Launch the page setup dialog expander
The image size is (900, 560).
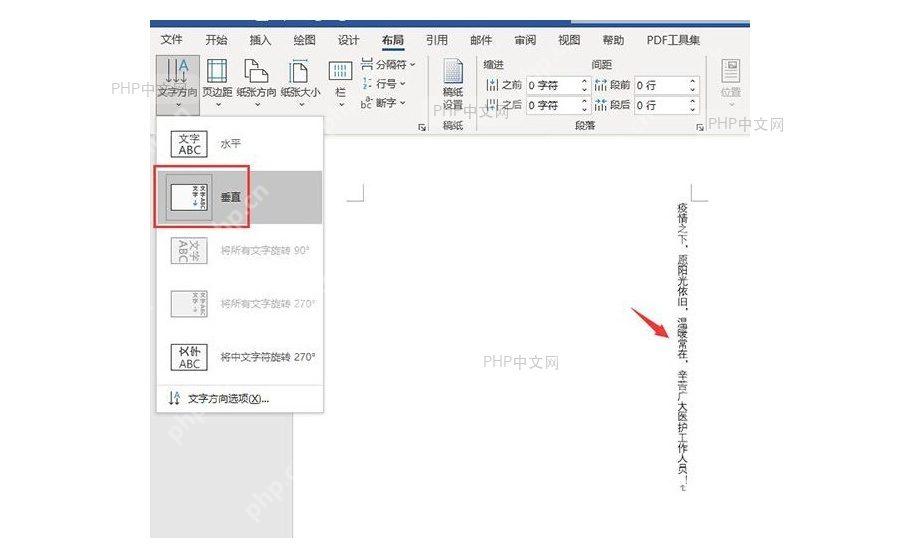point(422,127)
